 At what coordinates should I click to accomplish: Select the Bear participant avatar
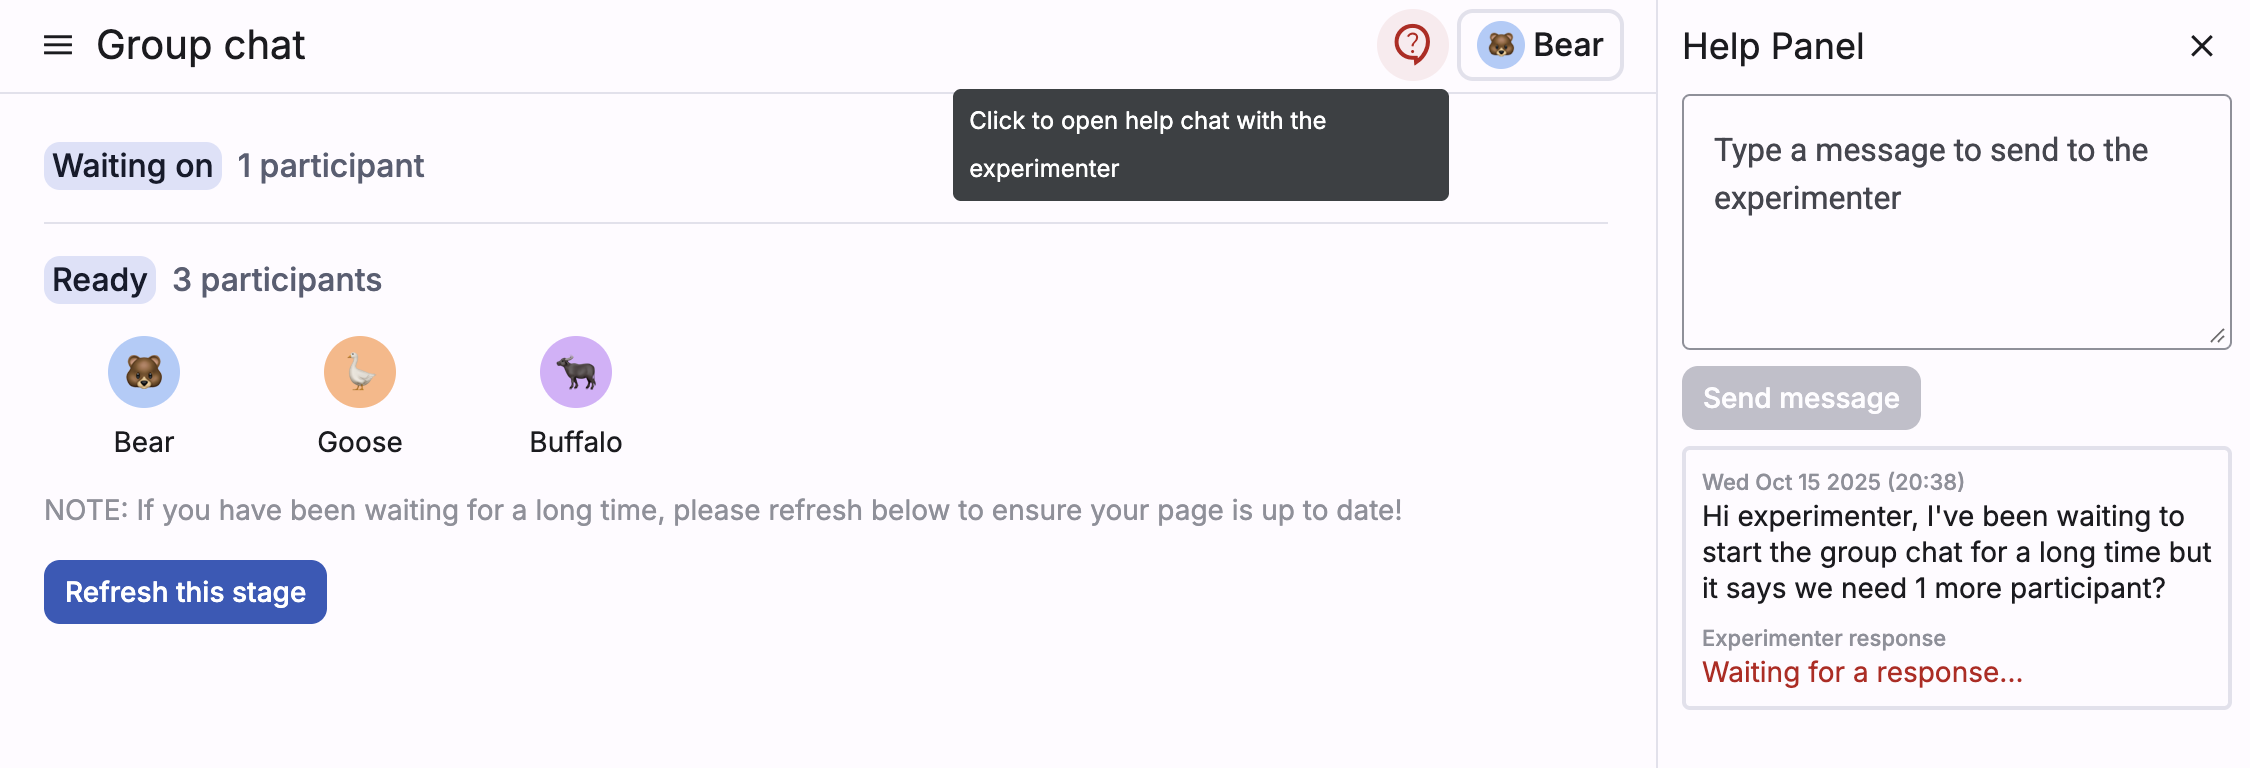[x=143, y=371]
